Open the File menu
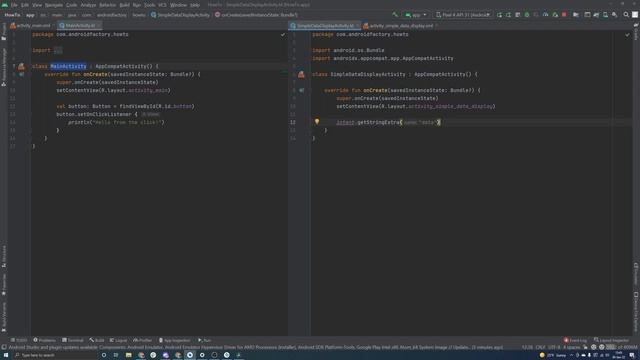This screenshot has width=640, height=360. click(14, 5)
